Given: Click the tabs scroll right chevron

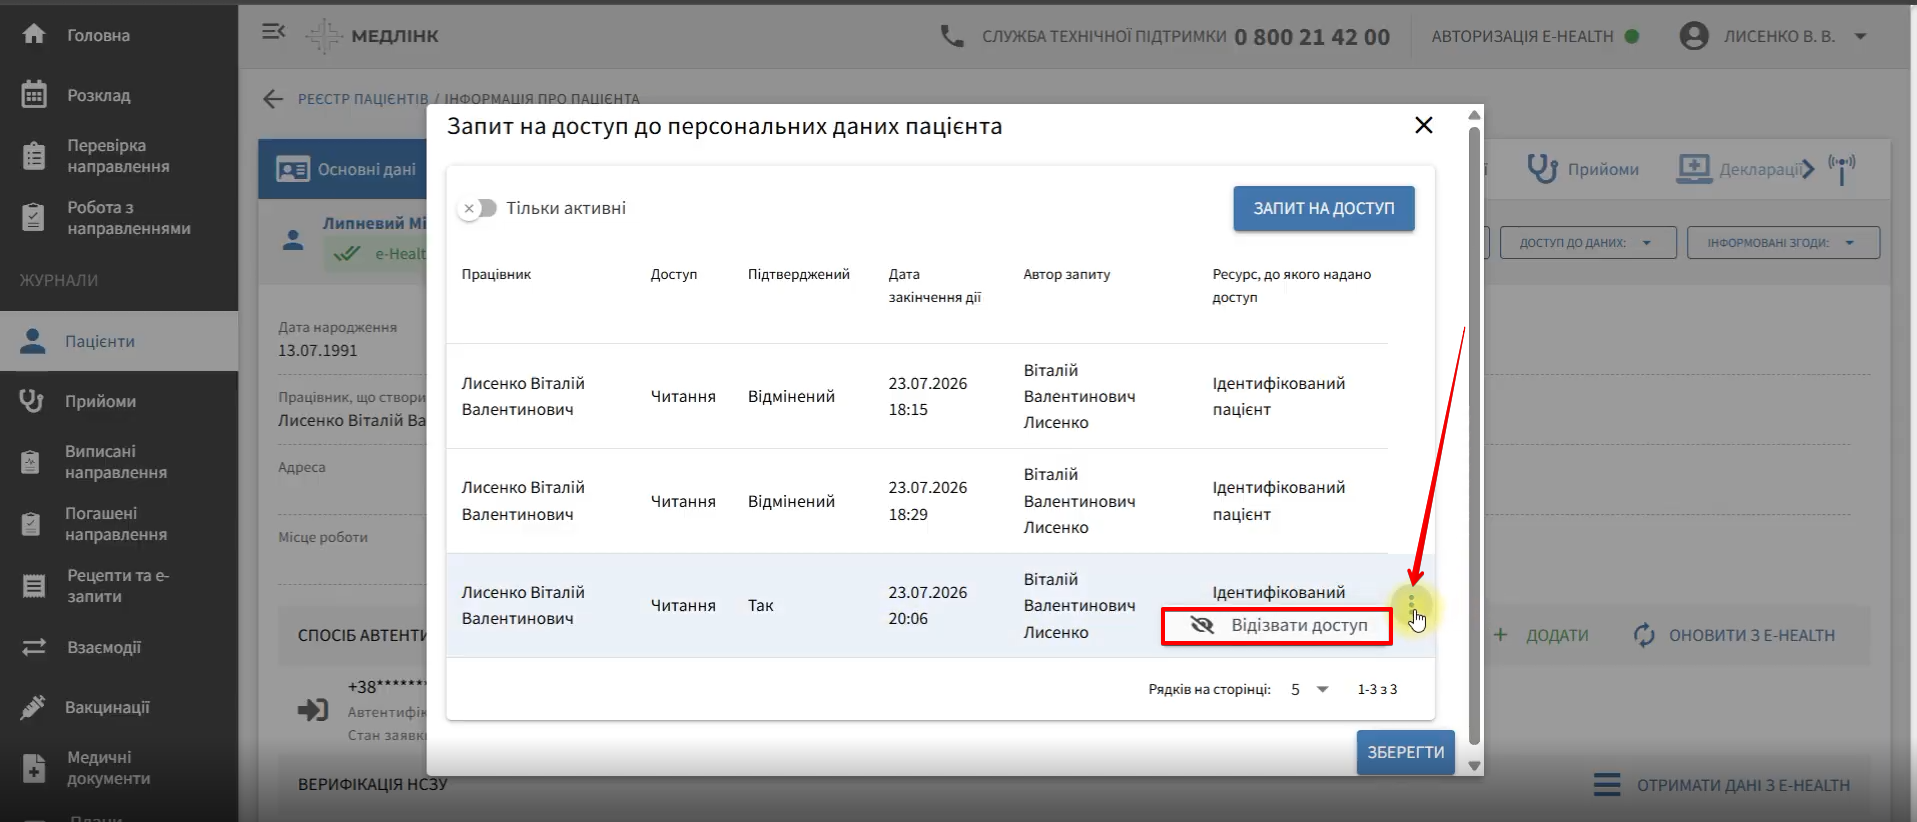Looking at the screenshot, I should click(x=1808, y=169).
